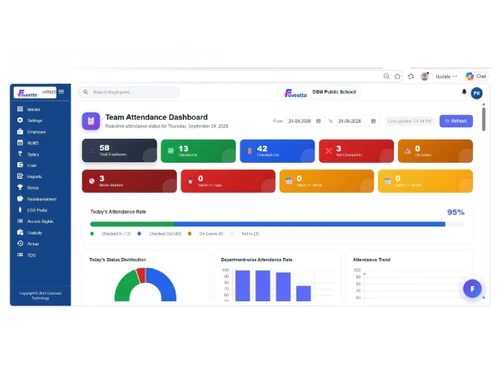Open the Loan sidebar icon
The image size is (500, 375).
(20, 165)
